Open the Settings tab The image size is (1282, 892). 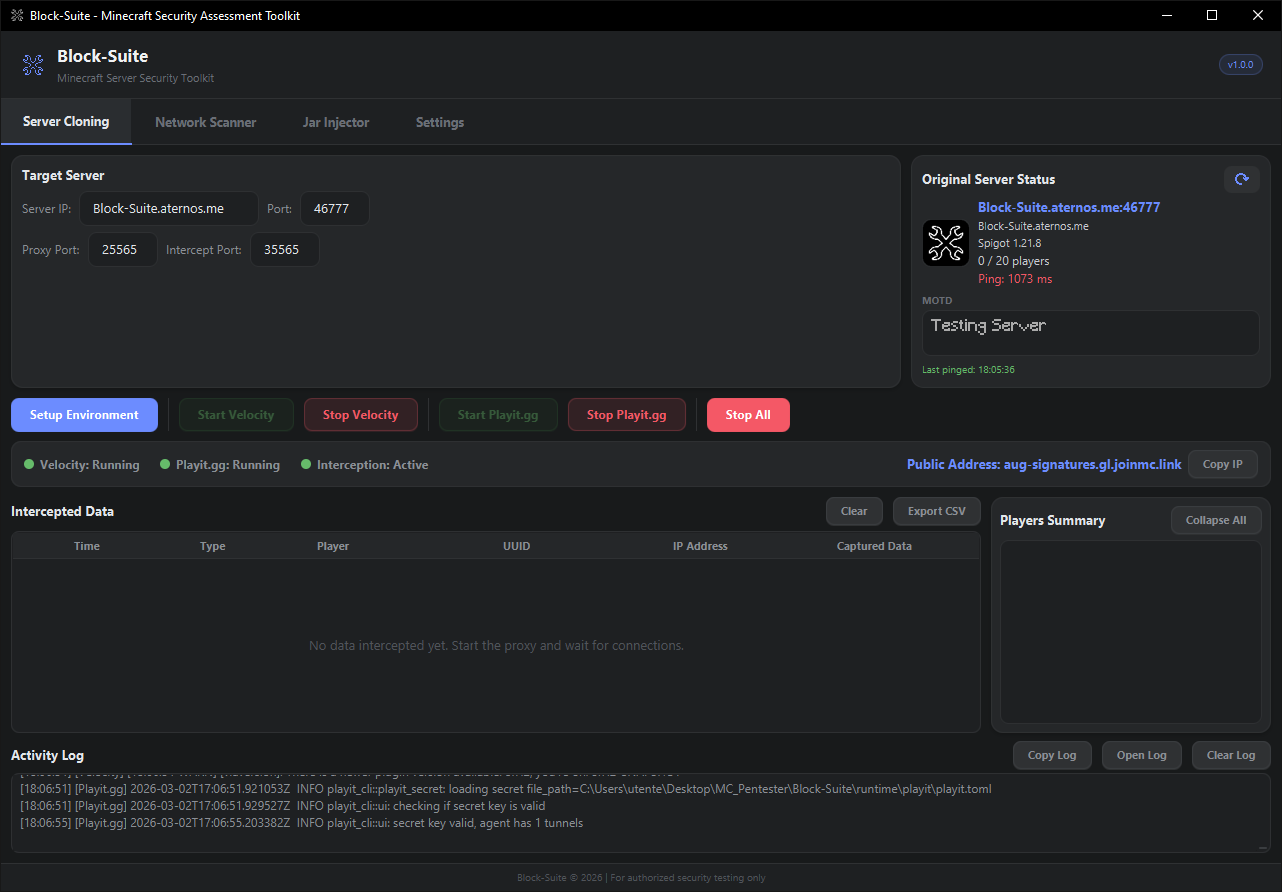pyautogui.click(x=440, y=122)
